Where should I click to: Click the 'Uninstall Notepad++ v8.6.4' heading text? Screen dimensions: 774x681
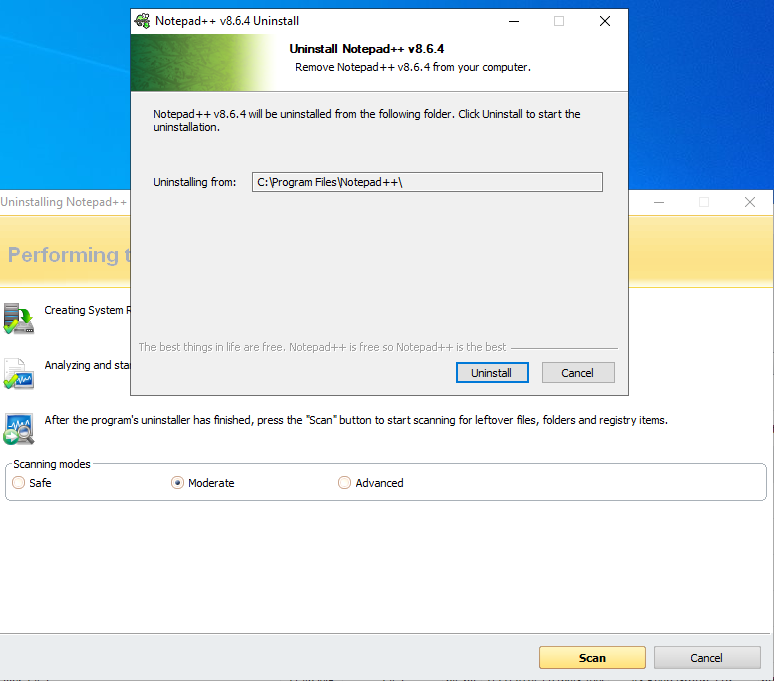click(x=367, y=49)
